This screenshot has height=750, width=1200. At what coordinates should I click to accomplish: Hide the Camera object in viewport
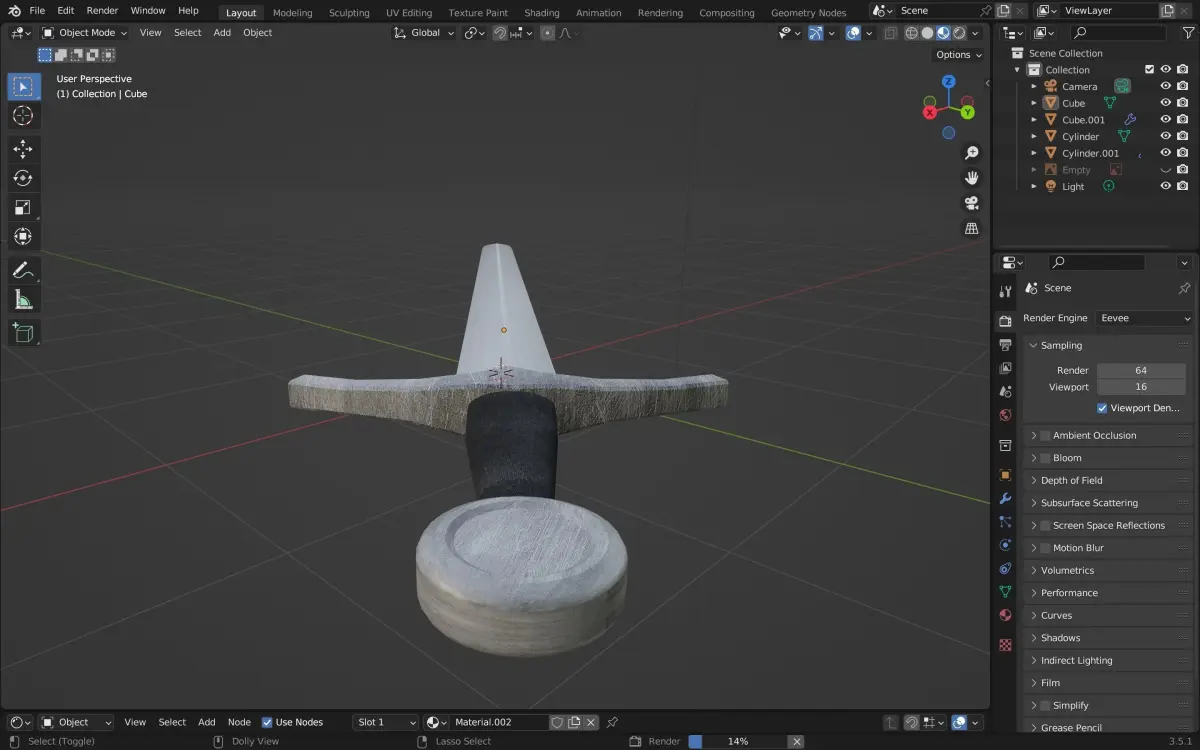(x=1165, y=86)
